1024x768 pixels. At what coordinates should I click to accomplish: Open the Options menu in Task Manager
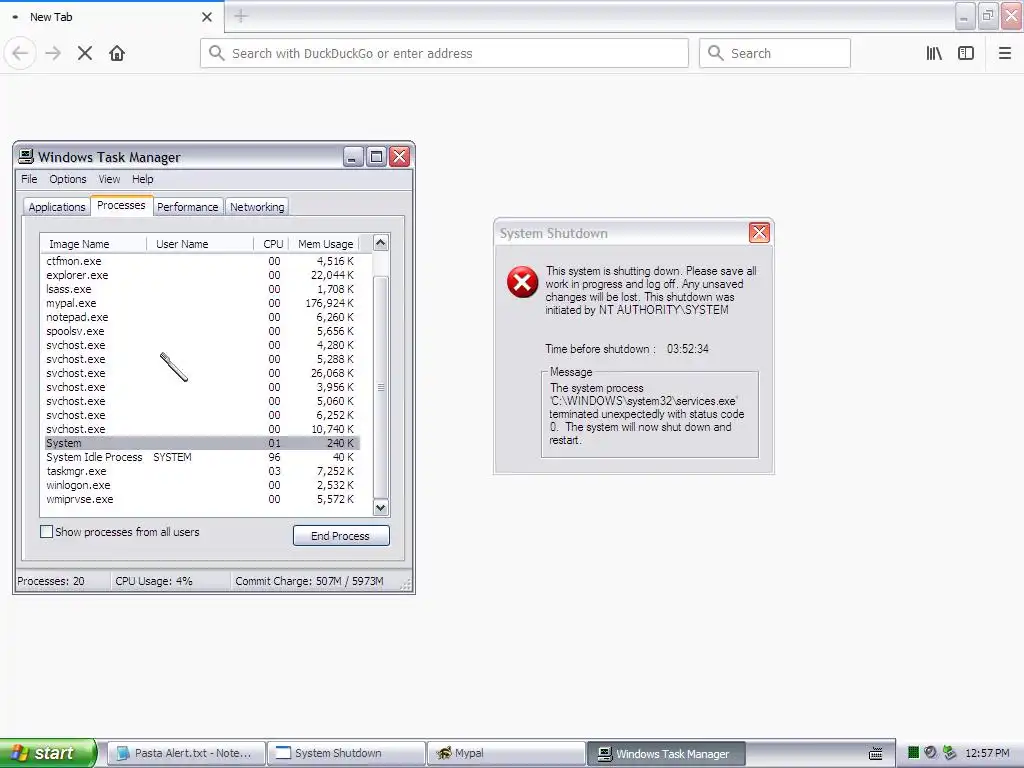tap(68, 179)
